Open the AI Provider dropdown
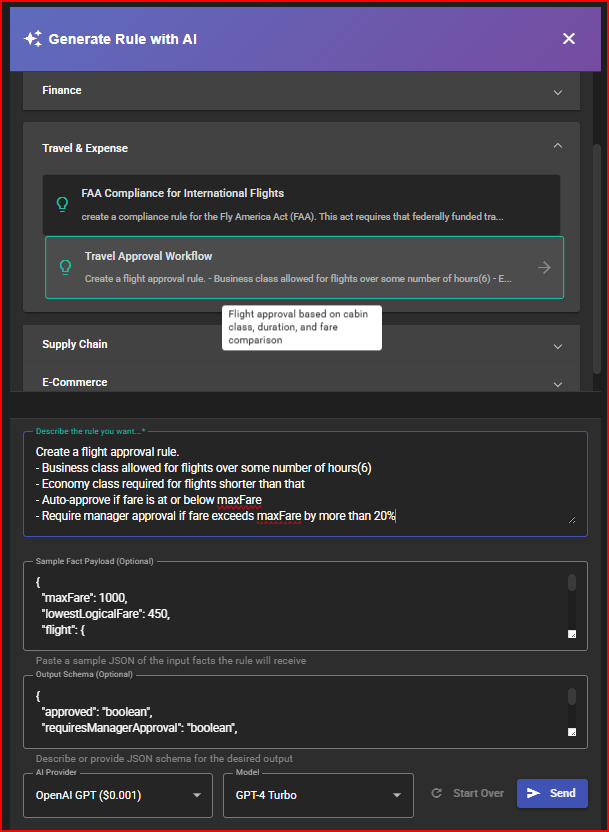 tap(118, 796)
